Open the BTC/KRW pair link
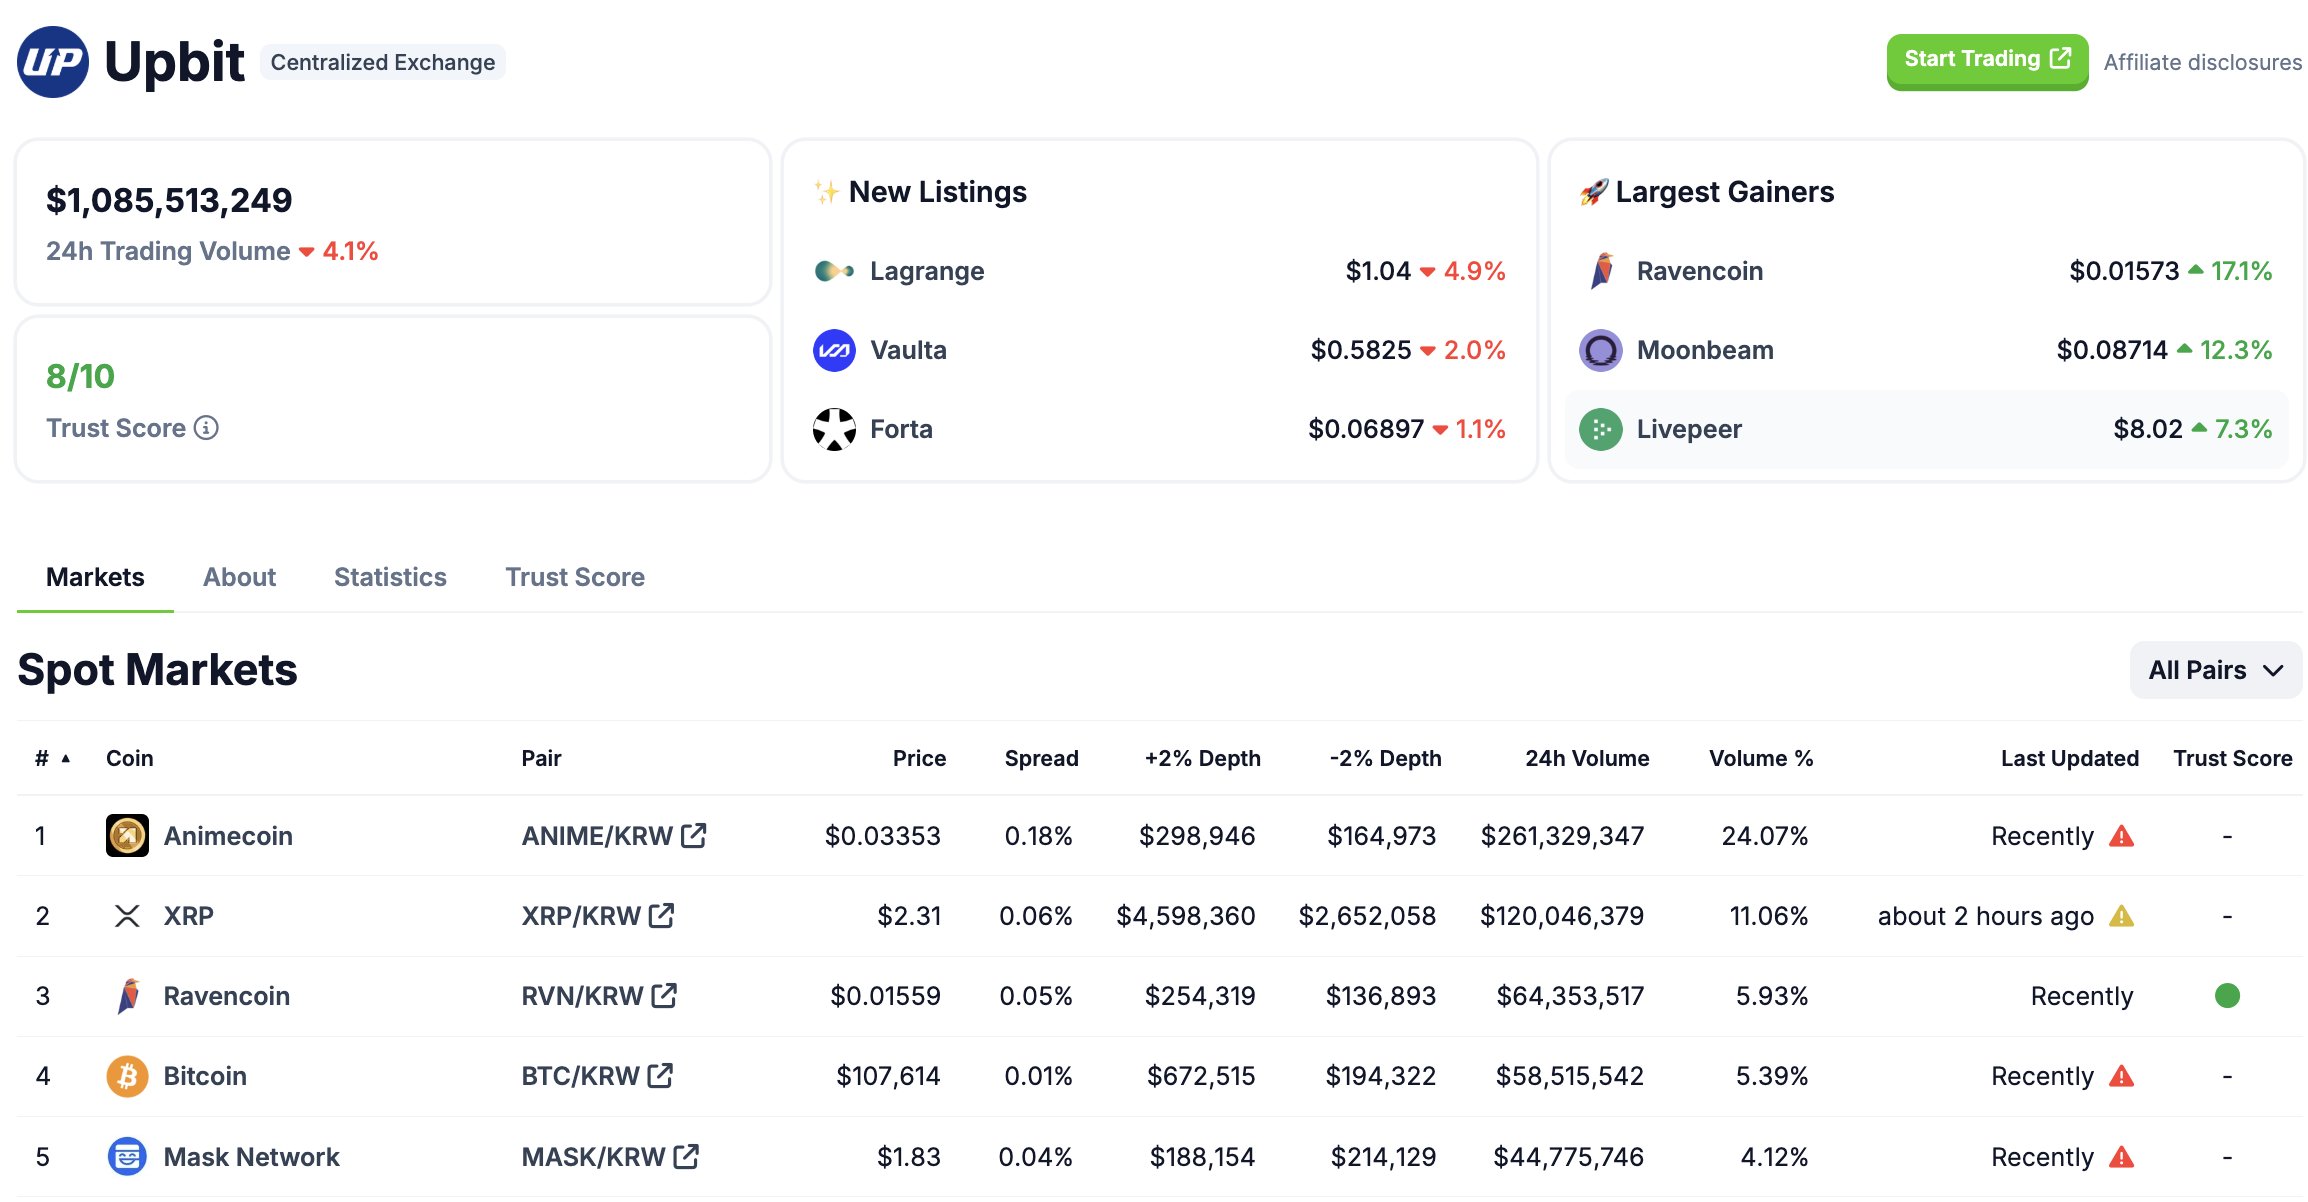2308x1202 pixels. click(580, 1076)
